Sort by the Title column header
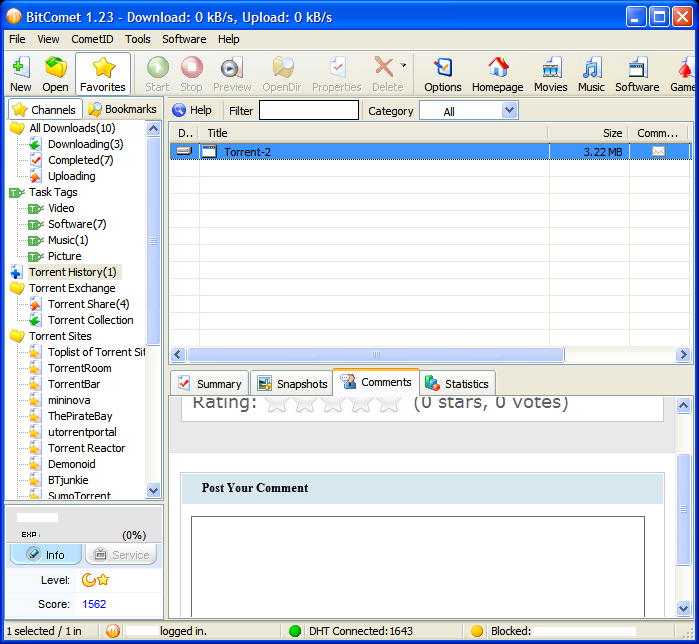This screenshot has width=699, height=644. coord(373,133)
